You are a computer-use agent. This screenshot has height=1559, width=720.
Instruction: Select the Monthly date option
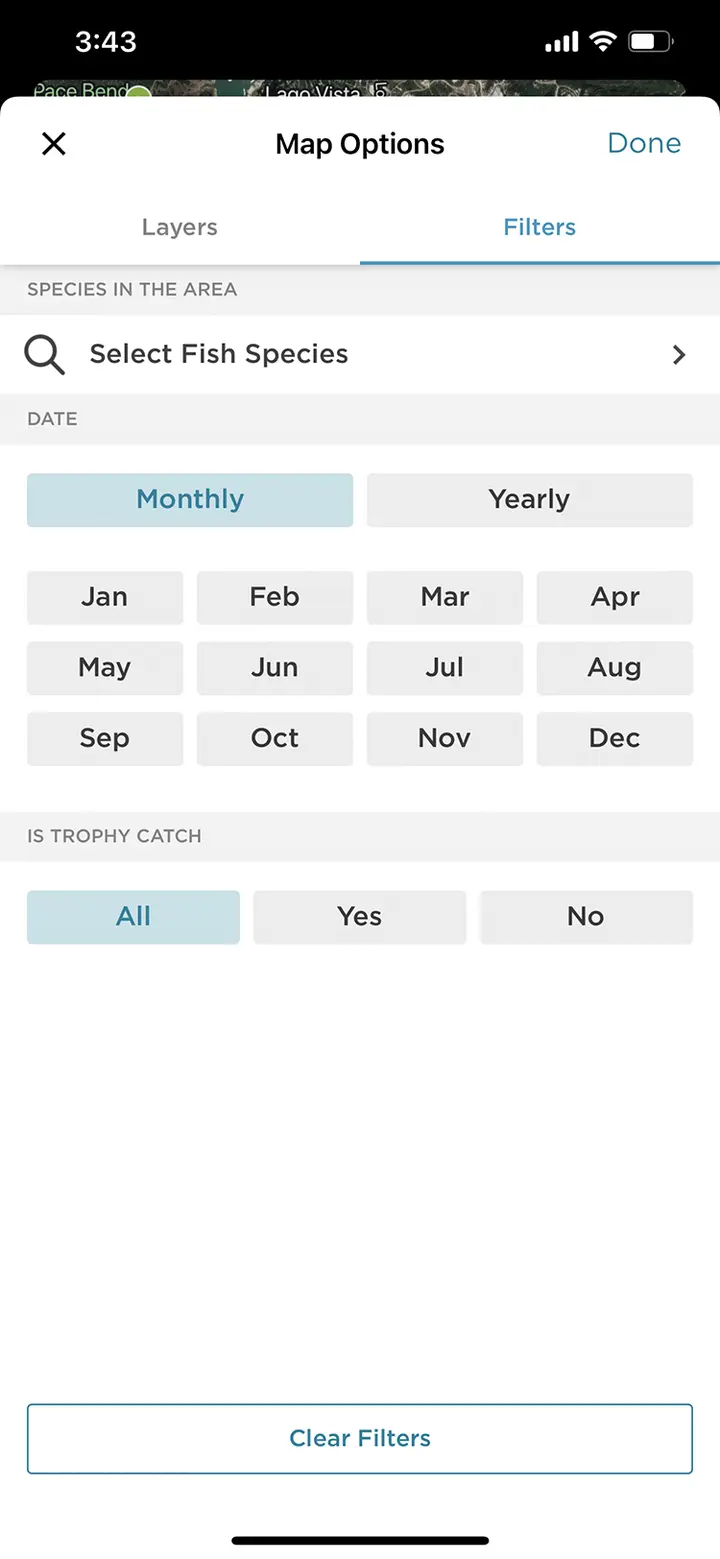tap(190, 499)
